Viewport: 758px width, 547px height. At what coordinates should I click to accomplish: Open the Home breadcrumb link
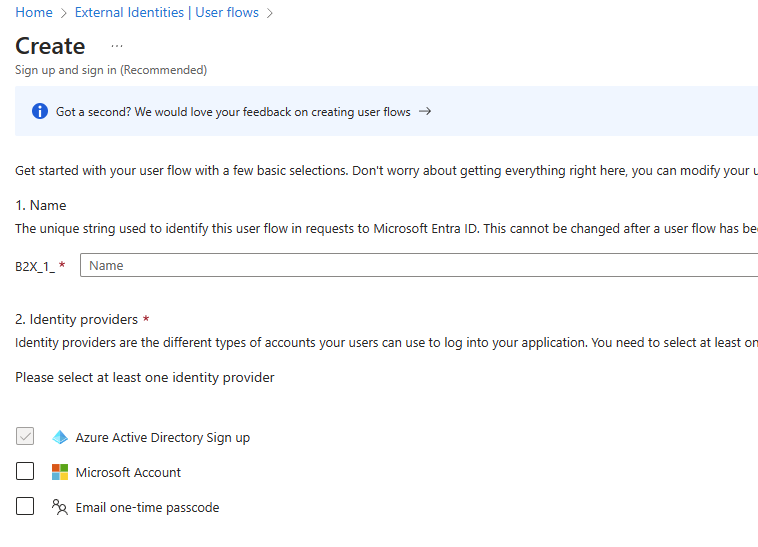click(34, 13)
